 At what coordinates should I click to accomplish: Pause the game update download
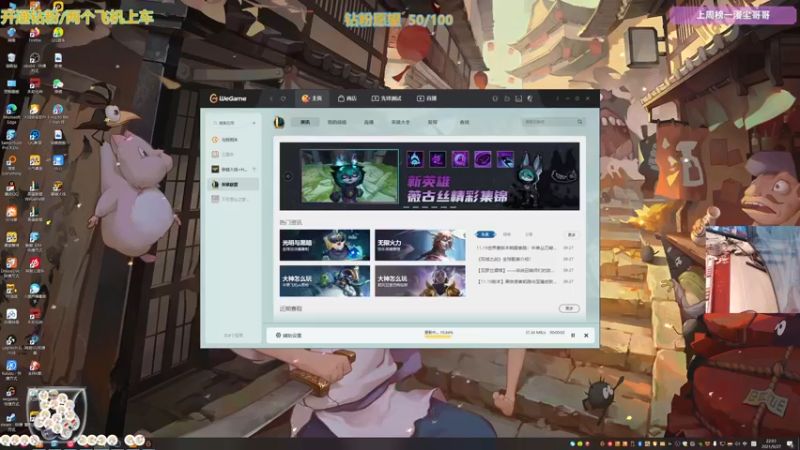tap(573, 335)
